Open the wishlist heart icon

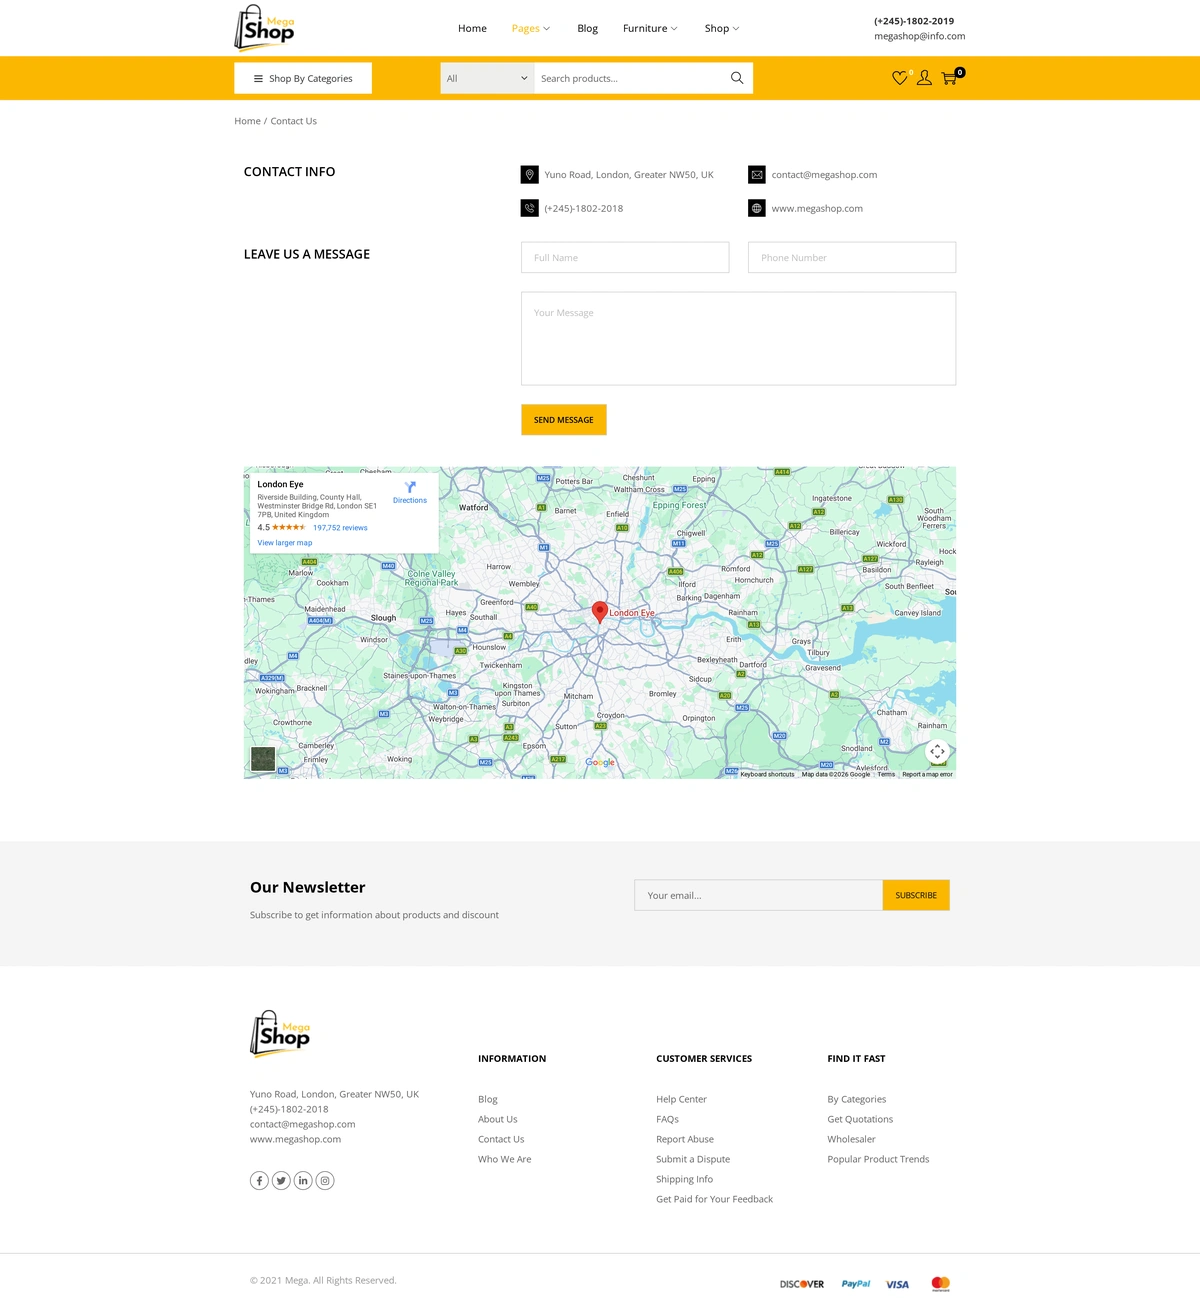(899, 77)
